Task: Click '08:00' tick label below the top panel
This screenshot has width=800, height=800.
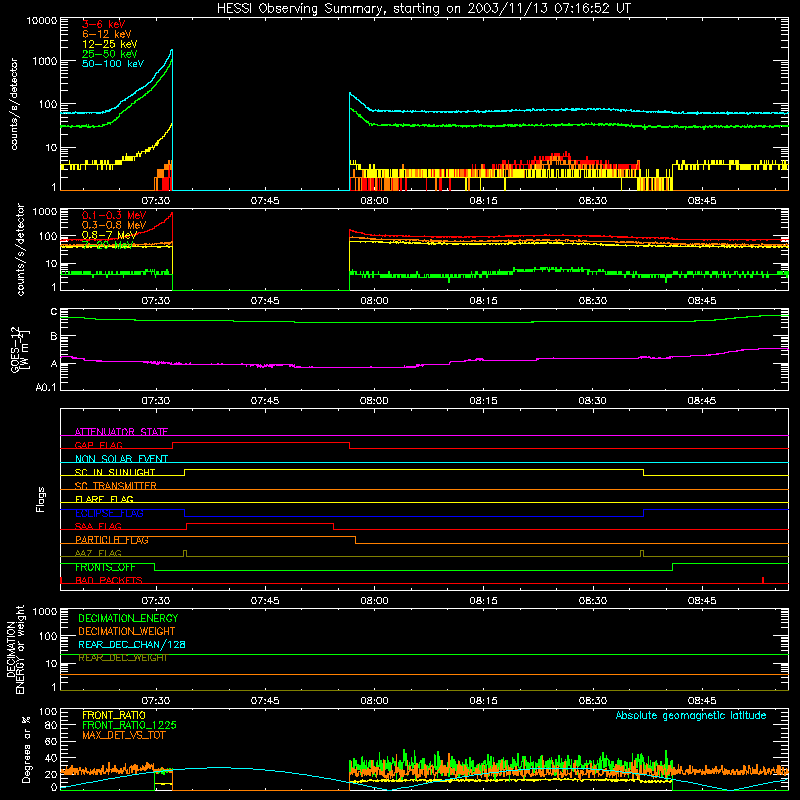Action: click(374, 201)
